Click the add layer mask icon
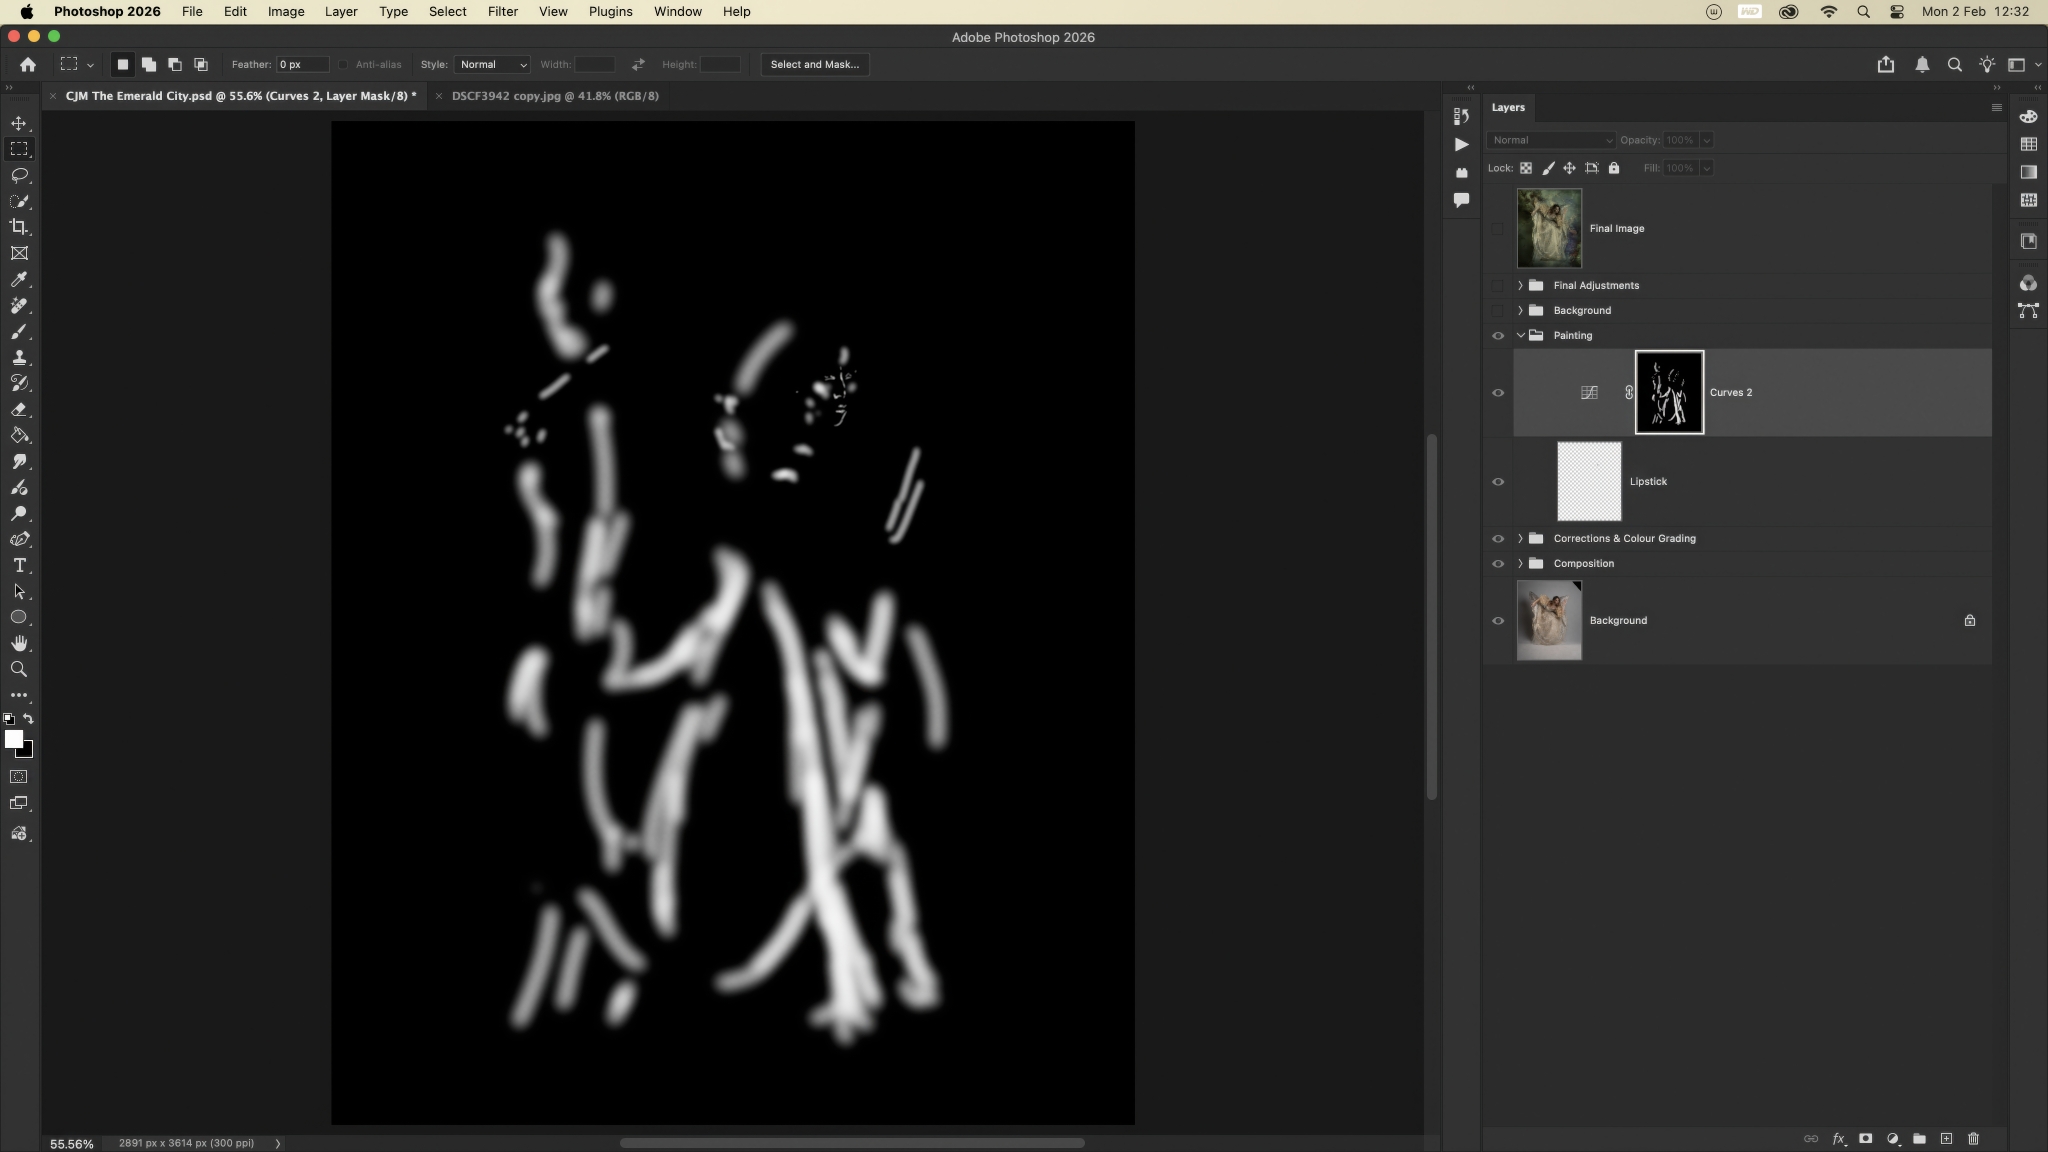This screenshot has height=1152, width=2048. coord(1865,1138)
